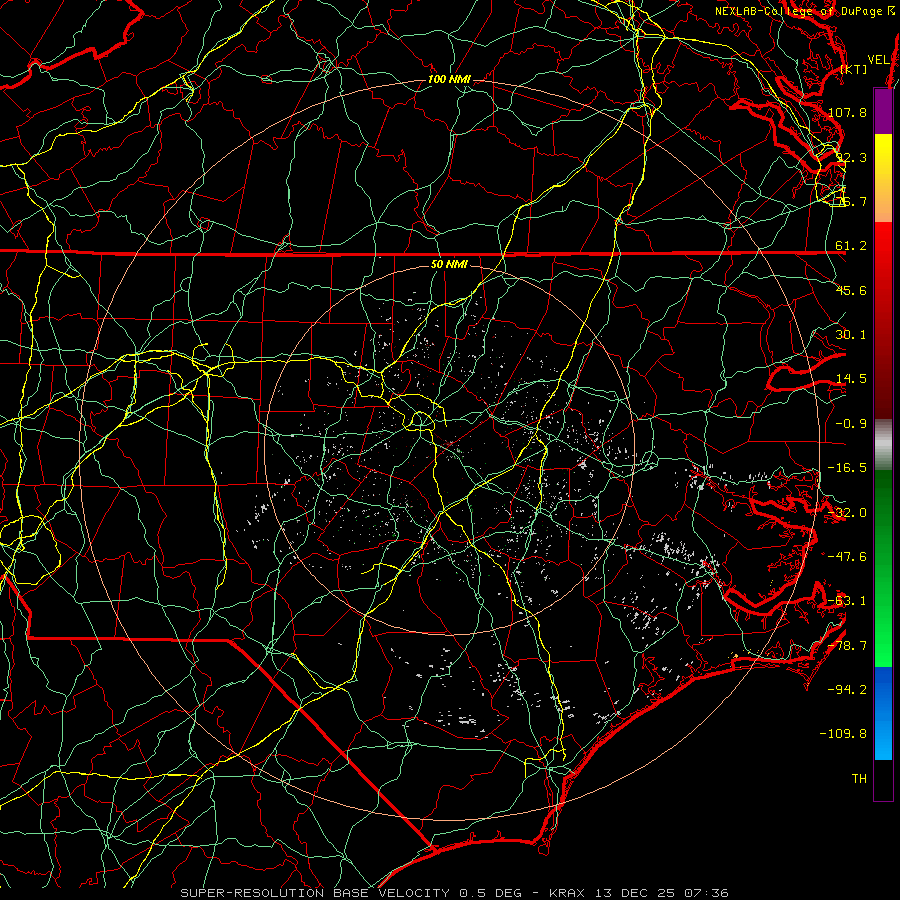The width and height of the screenshot is (900, 900).
Task: Click the -32.0 velocity scale value
Action: 847,513
